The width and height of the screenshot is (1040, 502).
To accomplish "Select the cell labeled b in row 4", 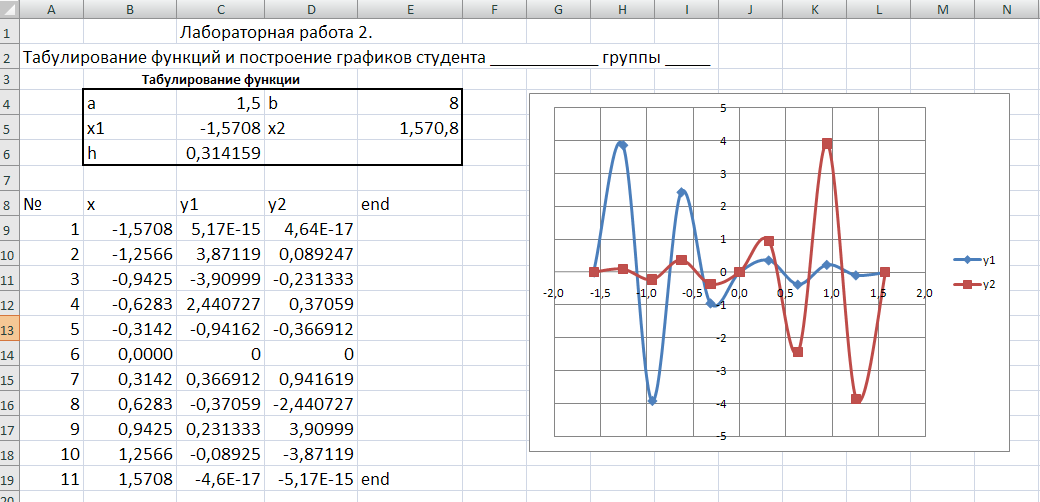I will 310,103.
